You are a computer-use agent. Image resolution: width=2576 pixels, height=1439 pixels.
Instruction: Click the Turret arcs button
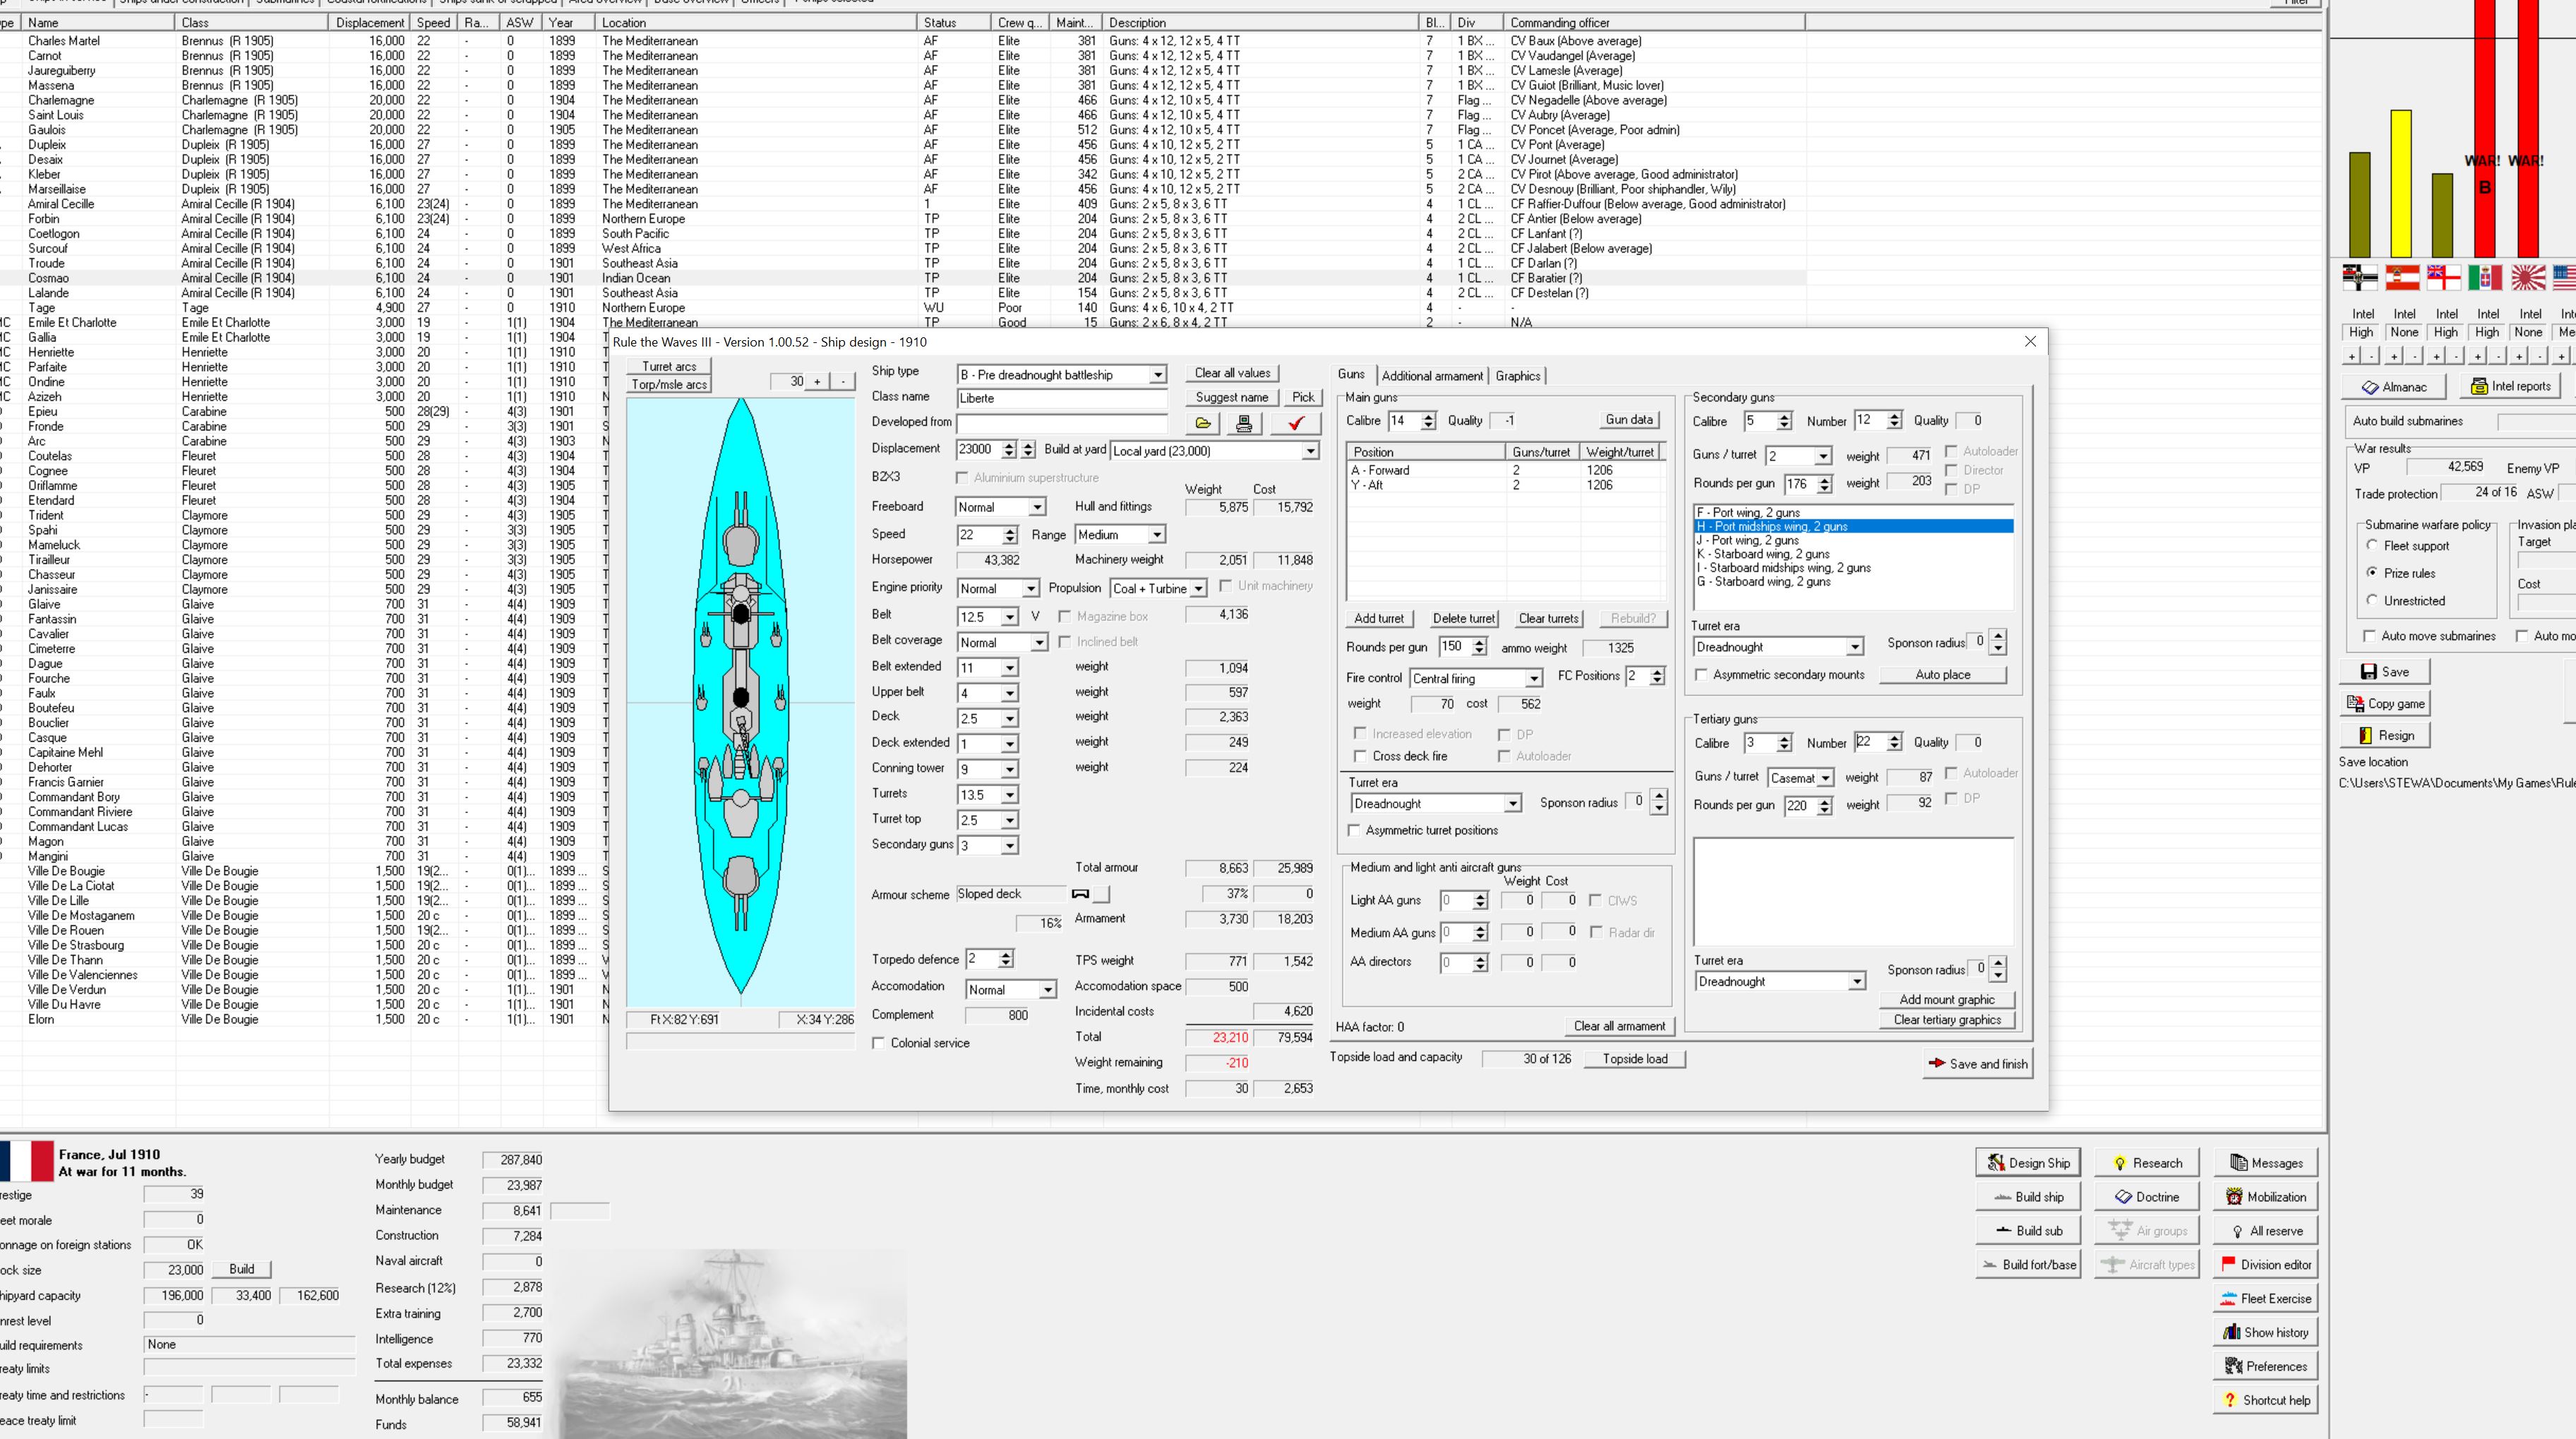coord(669,367)
